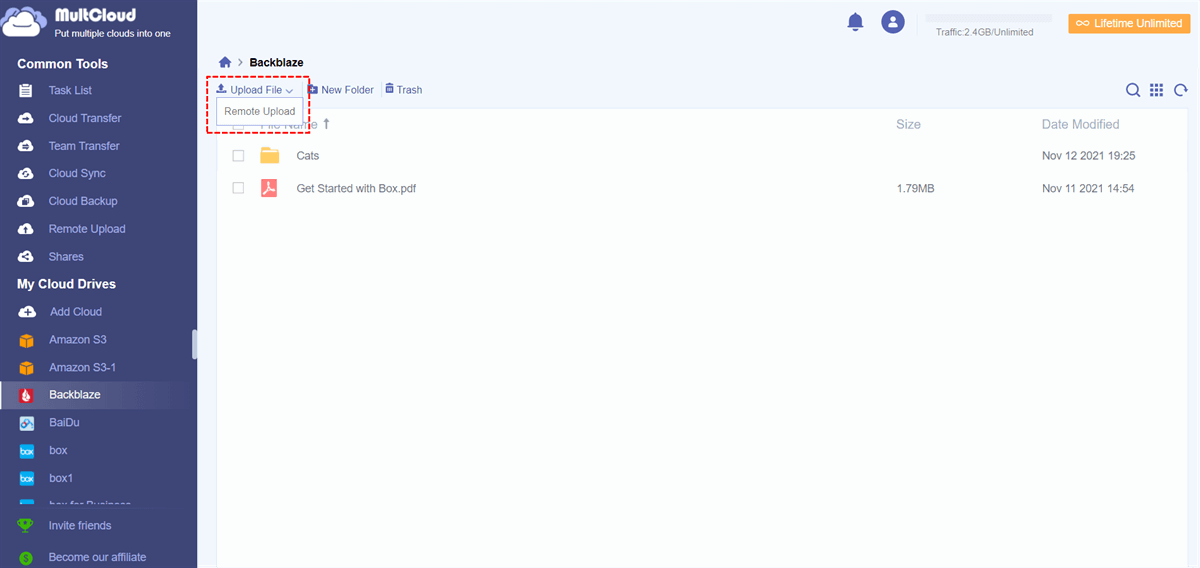The width and height of the screenshot is (1200, 568).
Task: Choose Remote Upload from the dropdown menu
Action: [260, 112]
